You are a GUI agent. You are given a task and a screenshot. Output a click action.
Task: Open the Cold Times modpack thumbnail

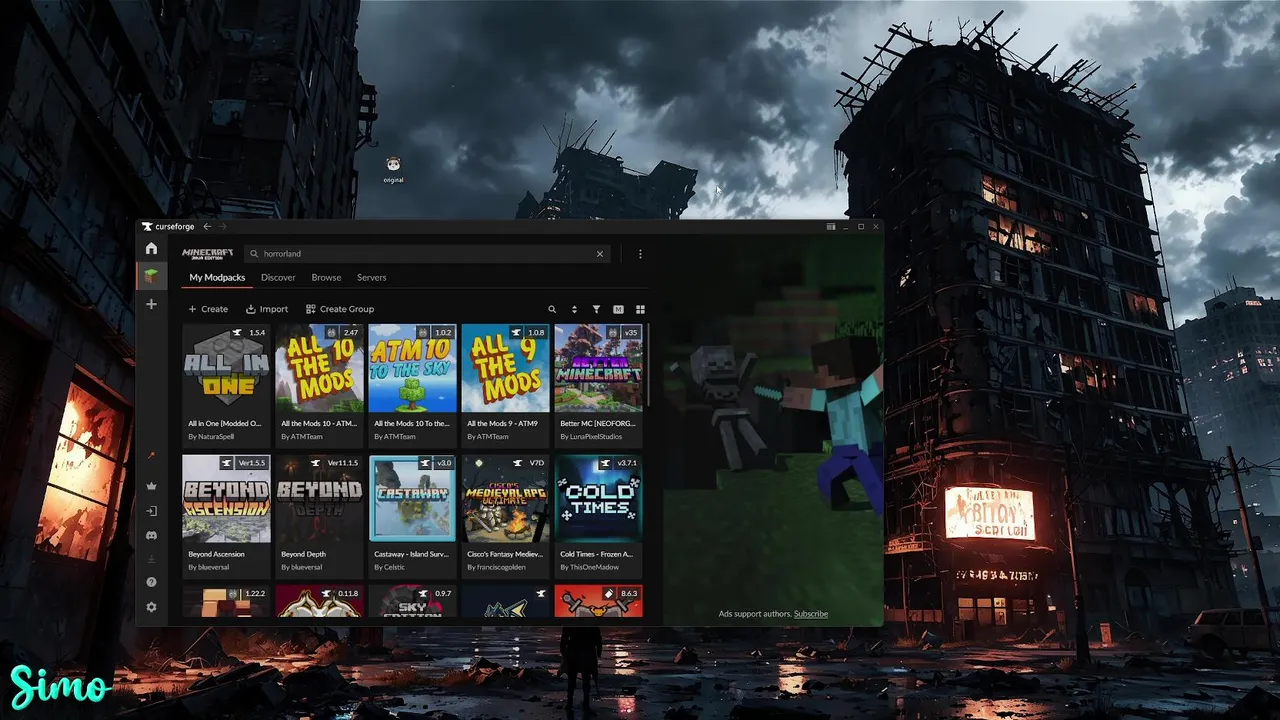pyautogui.click(x=598, y=499)
